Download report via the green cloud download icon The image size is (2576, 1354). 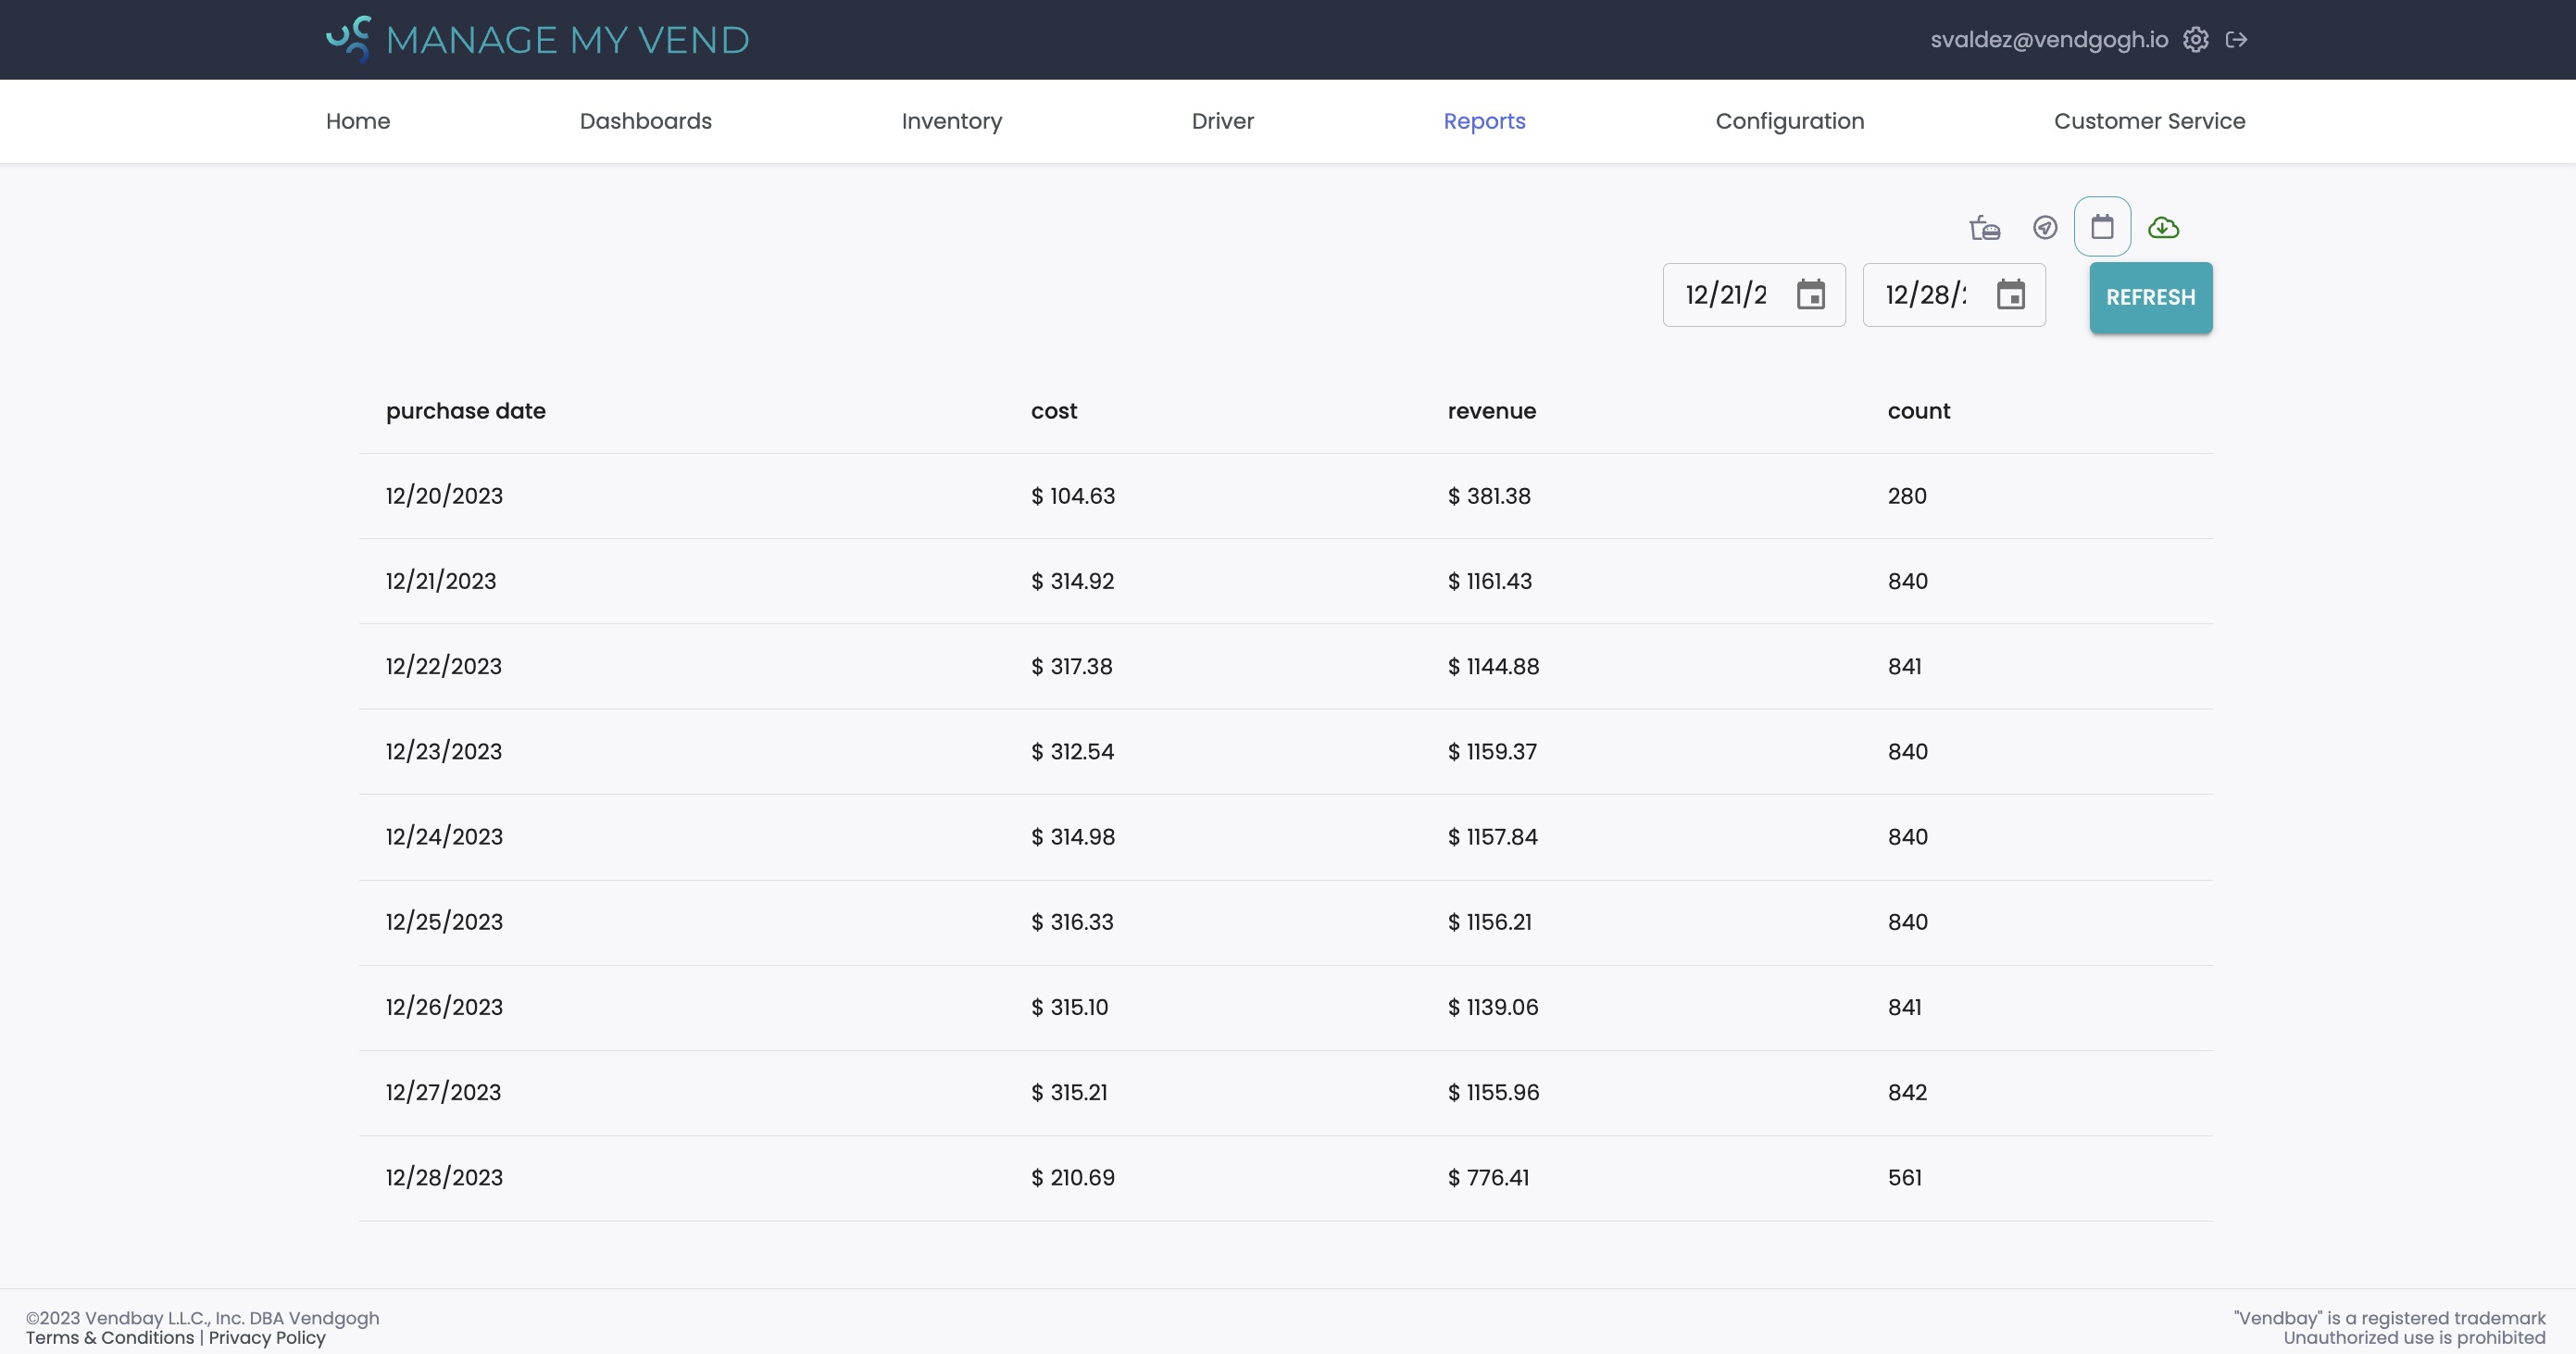point(2164,227)
